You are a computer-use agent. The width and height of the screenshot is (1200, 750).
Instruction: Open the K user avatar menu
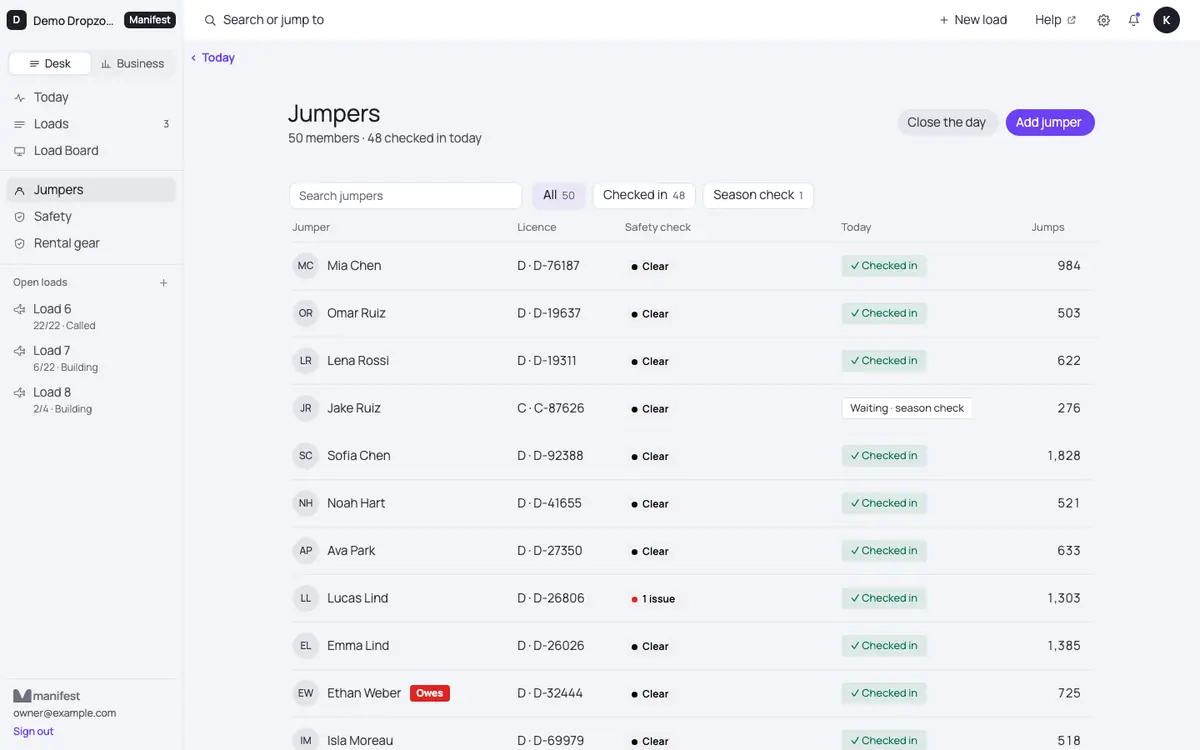click(x=1166, y=20)
